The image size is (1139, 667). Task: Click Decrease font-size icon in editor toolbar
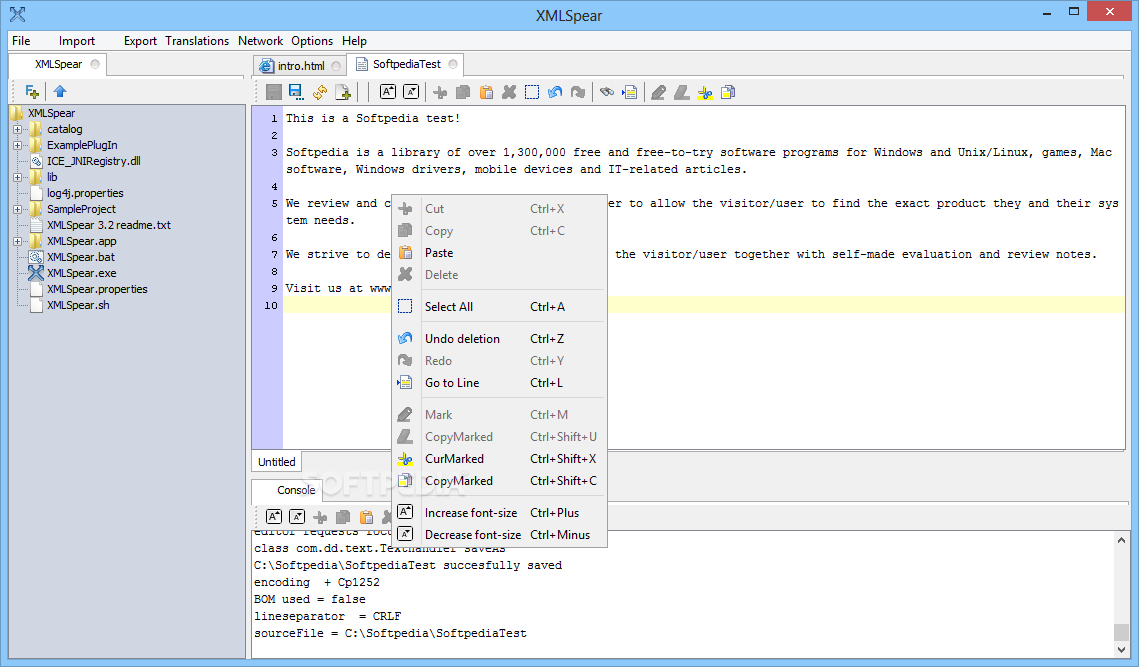(411, 92)
